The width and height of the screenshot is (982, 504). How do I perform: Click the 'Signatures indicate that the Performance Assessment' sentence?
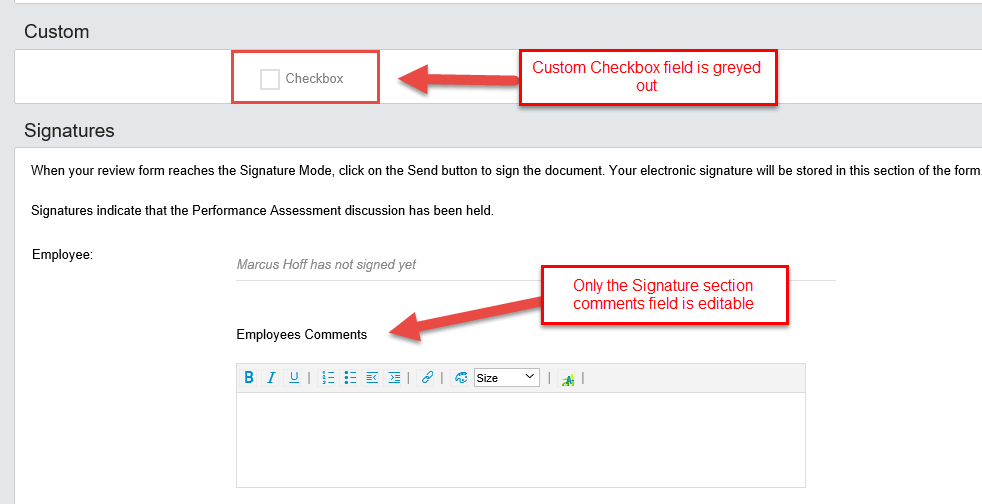[262, 210]
